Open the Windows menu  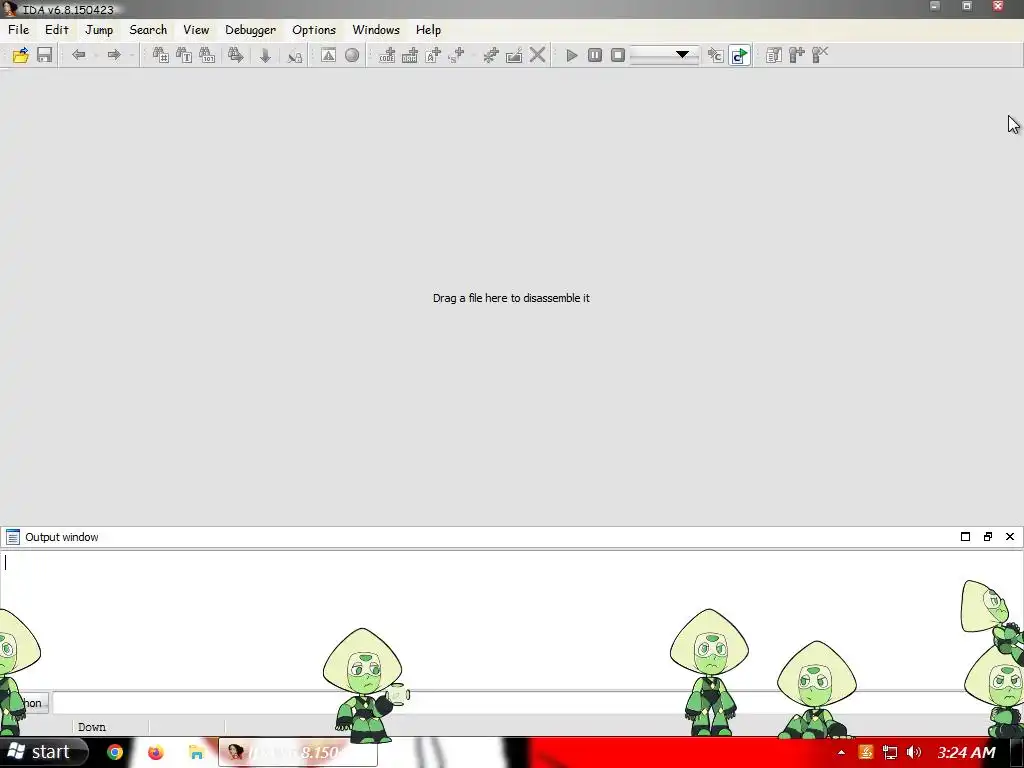coord(376,30)
